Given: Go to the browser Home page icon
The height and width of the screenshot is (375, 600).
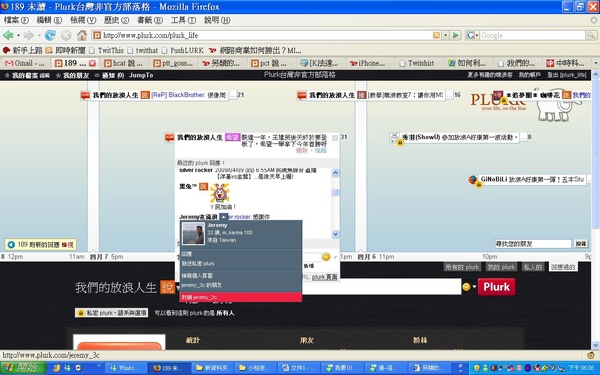Looking at the screenshot, I should (82, 35).
